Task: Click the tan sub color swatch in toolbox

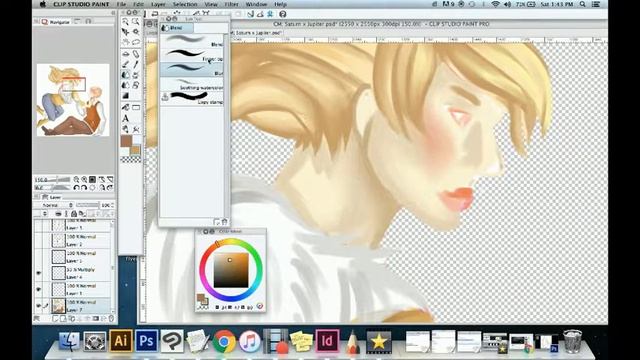Action: (x=135, y=149)
